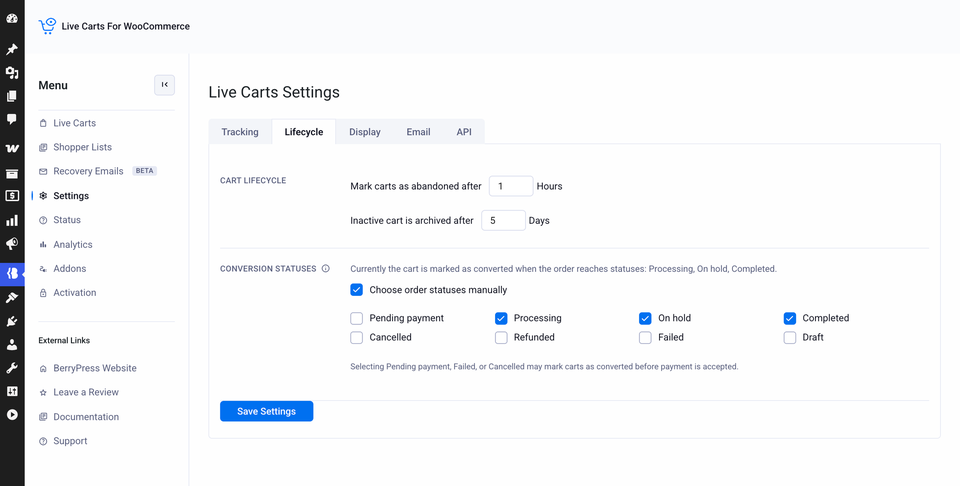Click the Live Carts For WooCommerce title
This screenshot has height=486, width=960.
[126, 26]
